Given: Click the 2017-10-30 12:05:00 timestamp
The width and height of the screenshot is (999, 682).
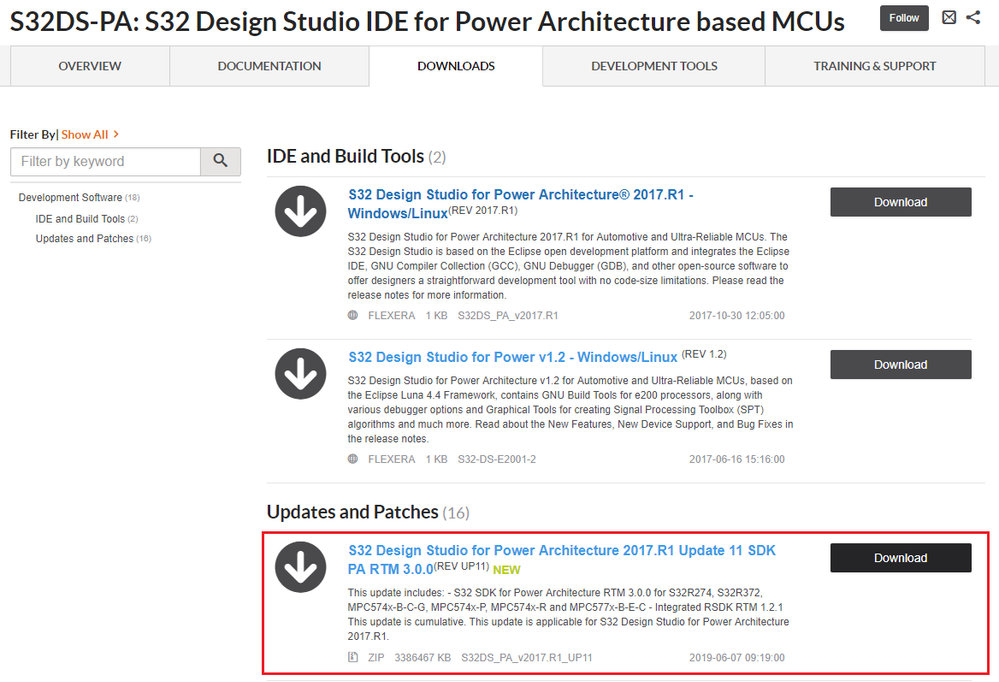Looking at the screenshot, I should pyautogui.click(x=737, y=316).
